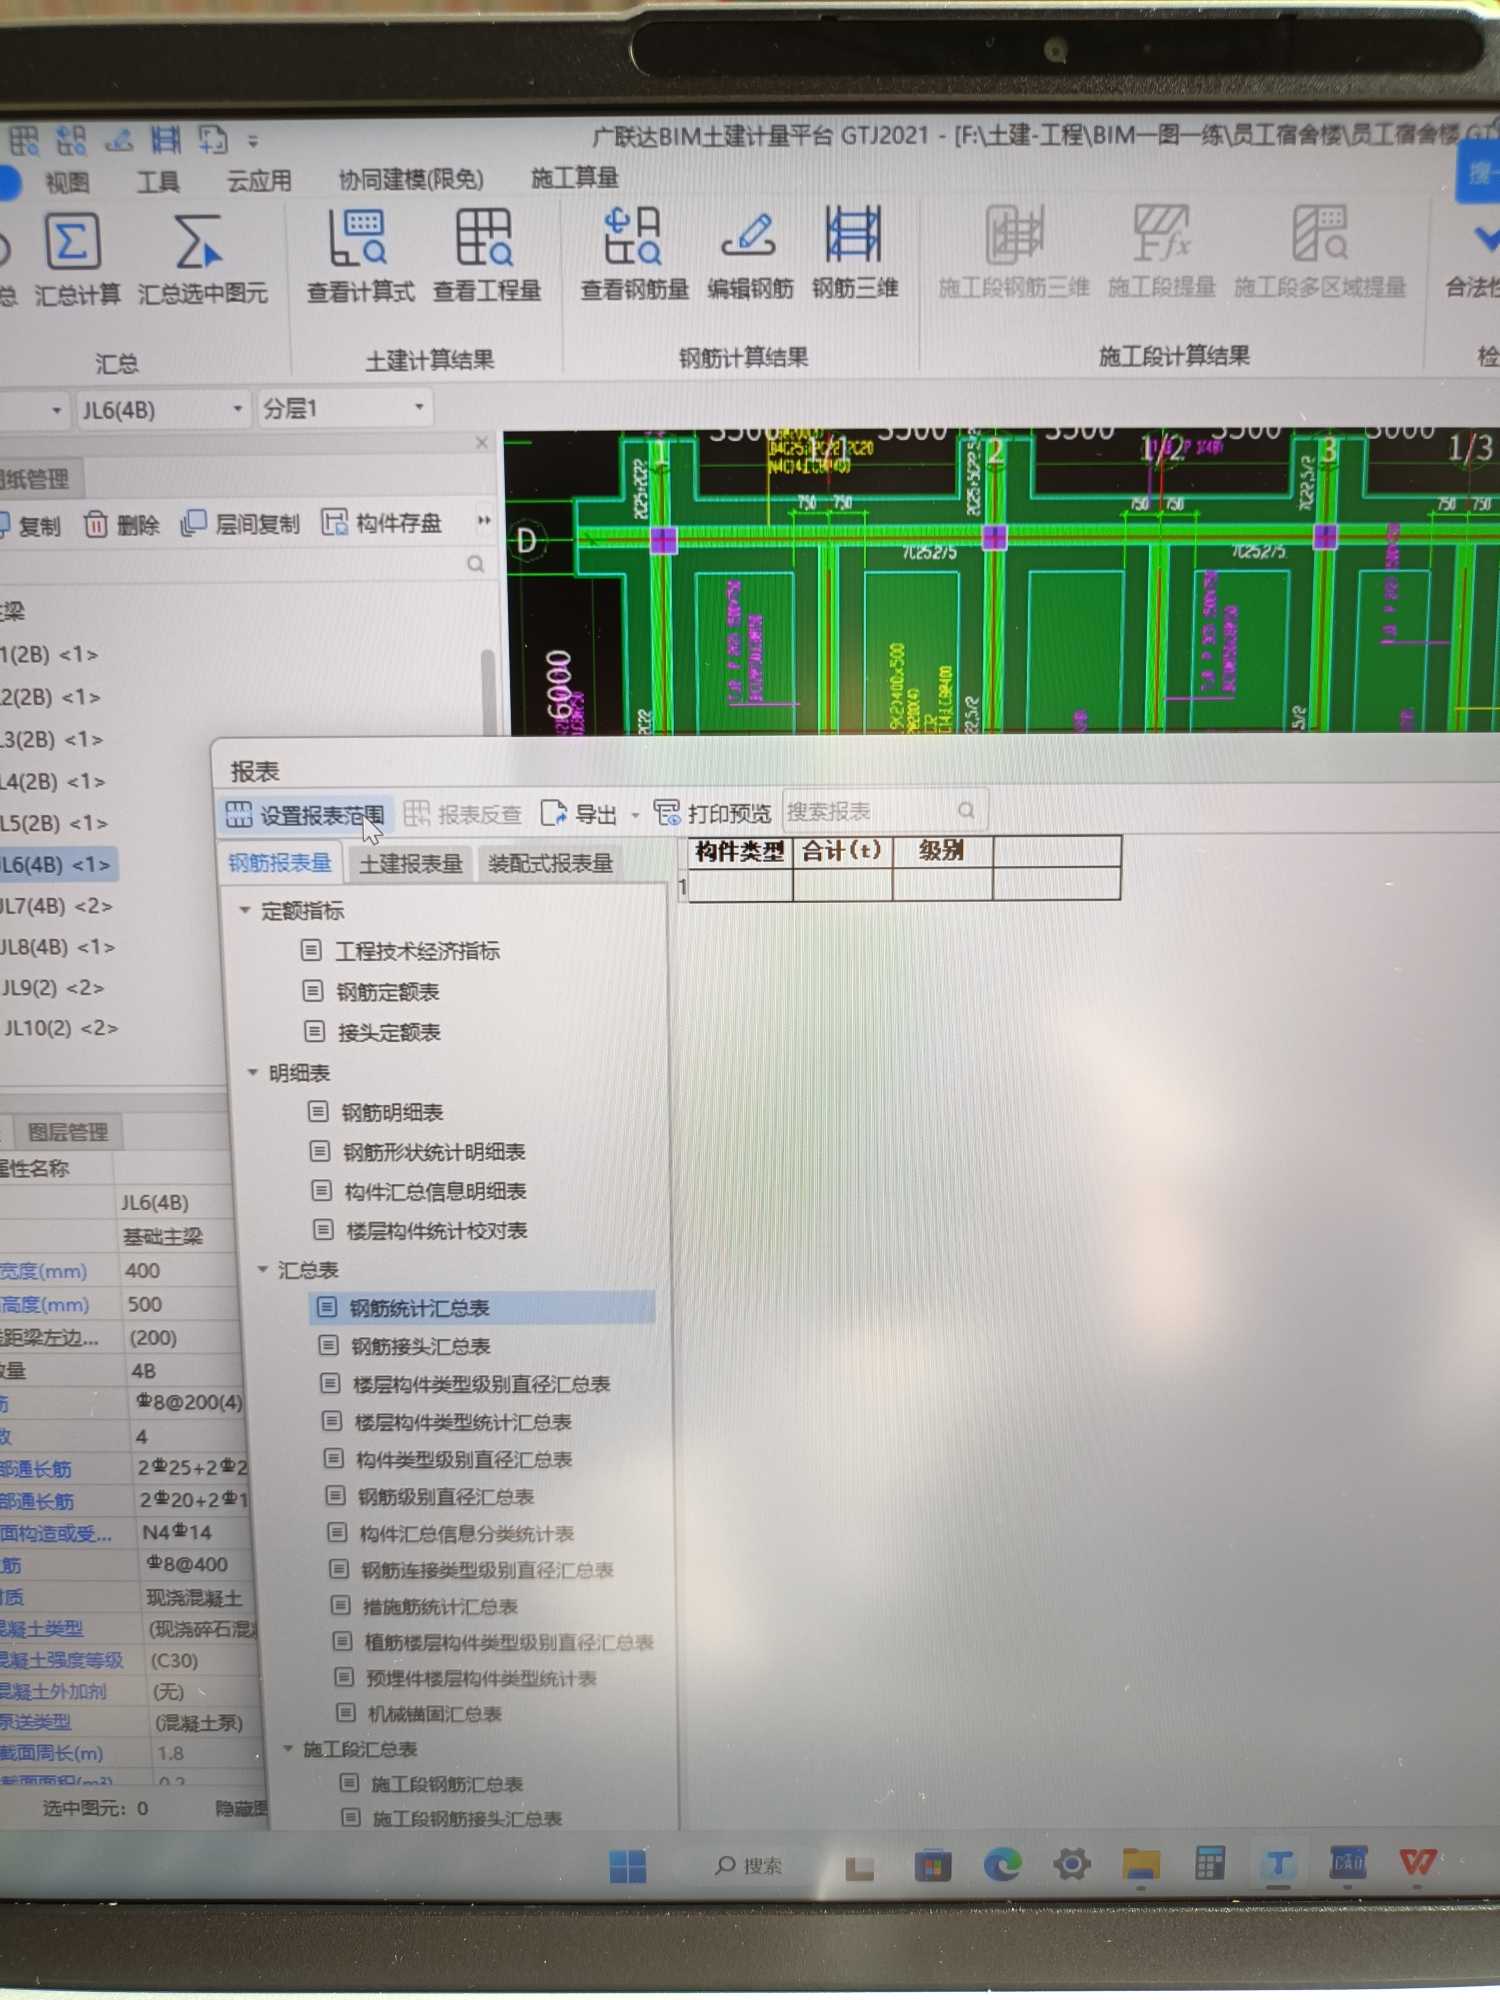Click the 设置报表范围 button
Image resolution: width=1500 pixels, height=2000 pixels.
point(305,815)
